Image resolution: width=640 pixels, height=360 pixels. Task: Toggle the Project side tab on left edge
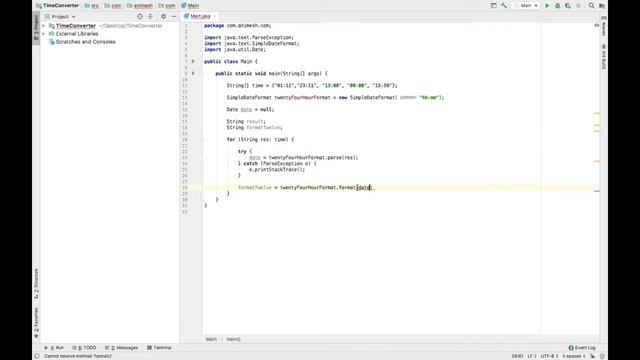[36, 28]
